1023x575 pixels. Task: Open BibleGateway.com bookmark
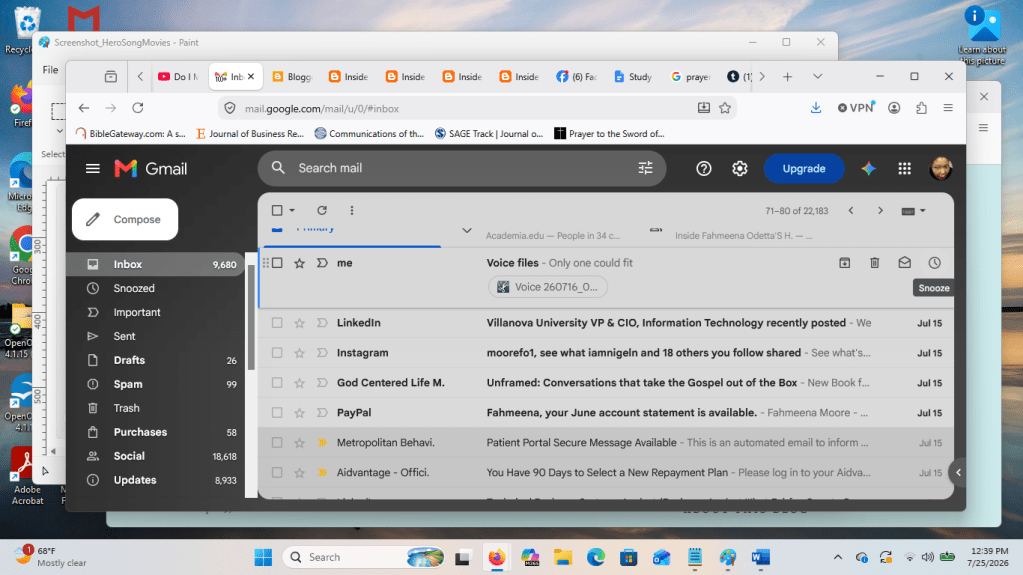131,134
